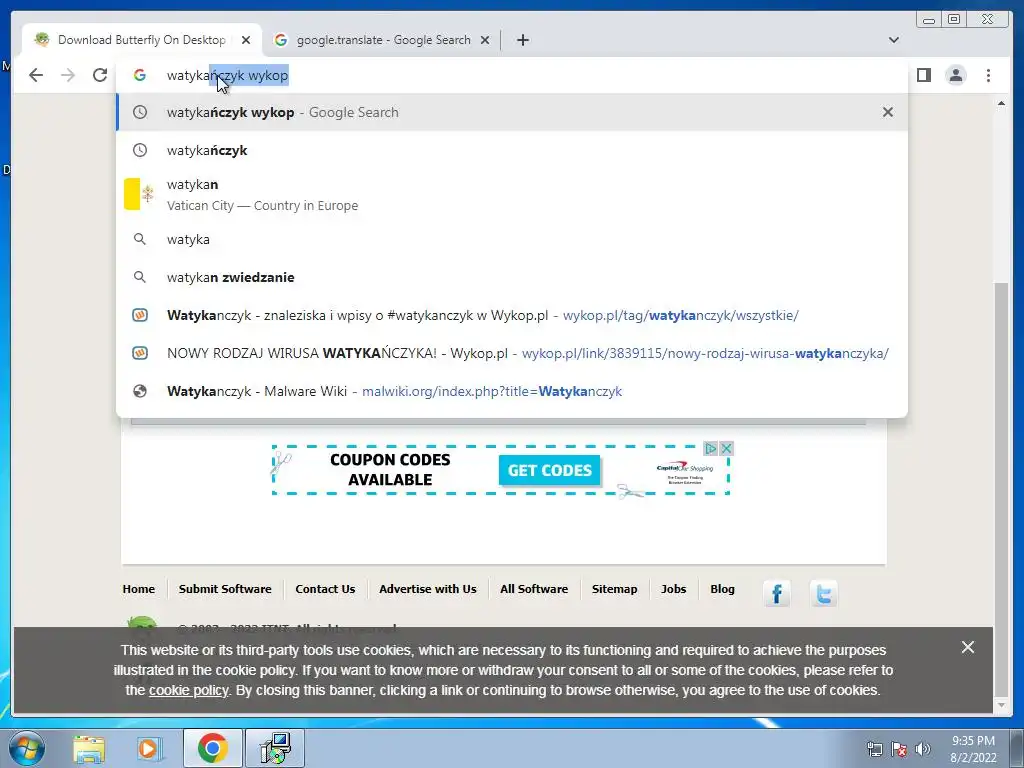Choose watykan Vatican City suggestion
Image resolution: width=1024 pixels, height=768 pixels.
tap(511, 195)
